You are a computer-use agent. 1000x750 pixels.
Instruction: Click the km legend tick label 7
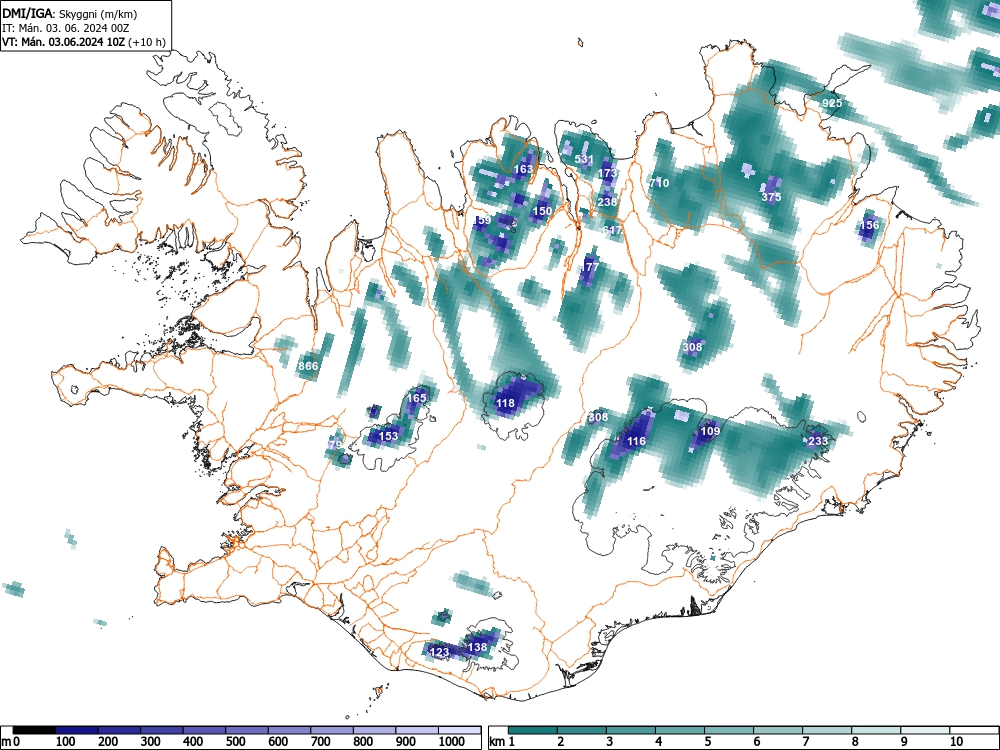tap(805, 742)
